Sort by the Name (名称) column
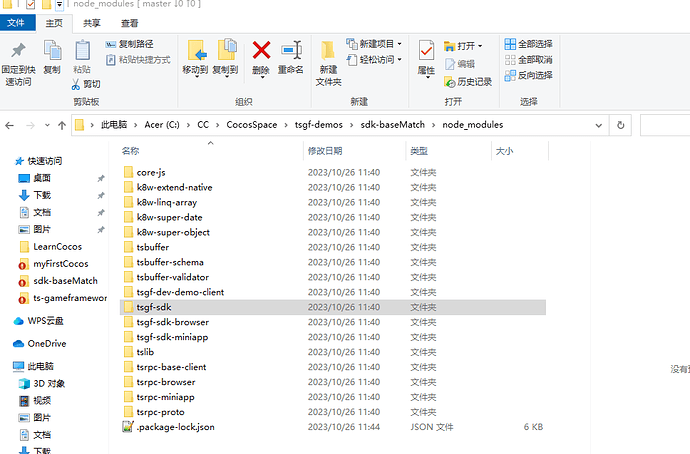690x454 pixels. click(131, 151)
